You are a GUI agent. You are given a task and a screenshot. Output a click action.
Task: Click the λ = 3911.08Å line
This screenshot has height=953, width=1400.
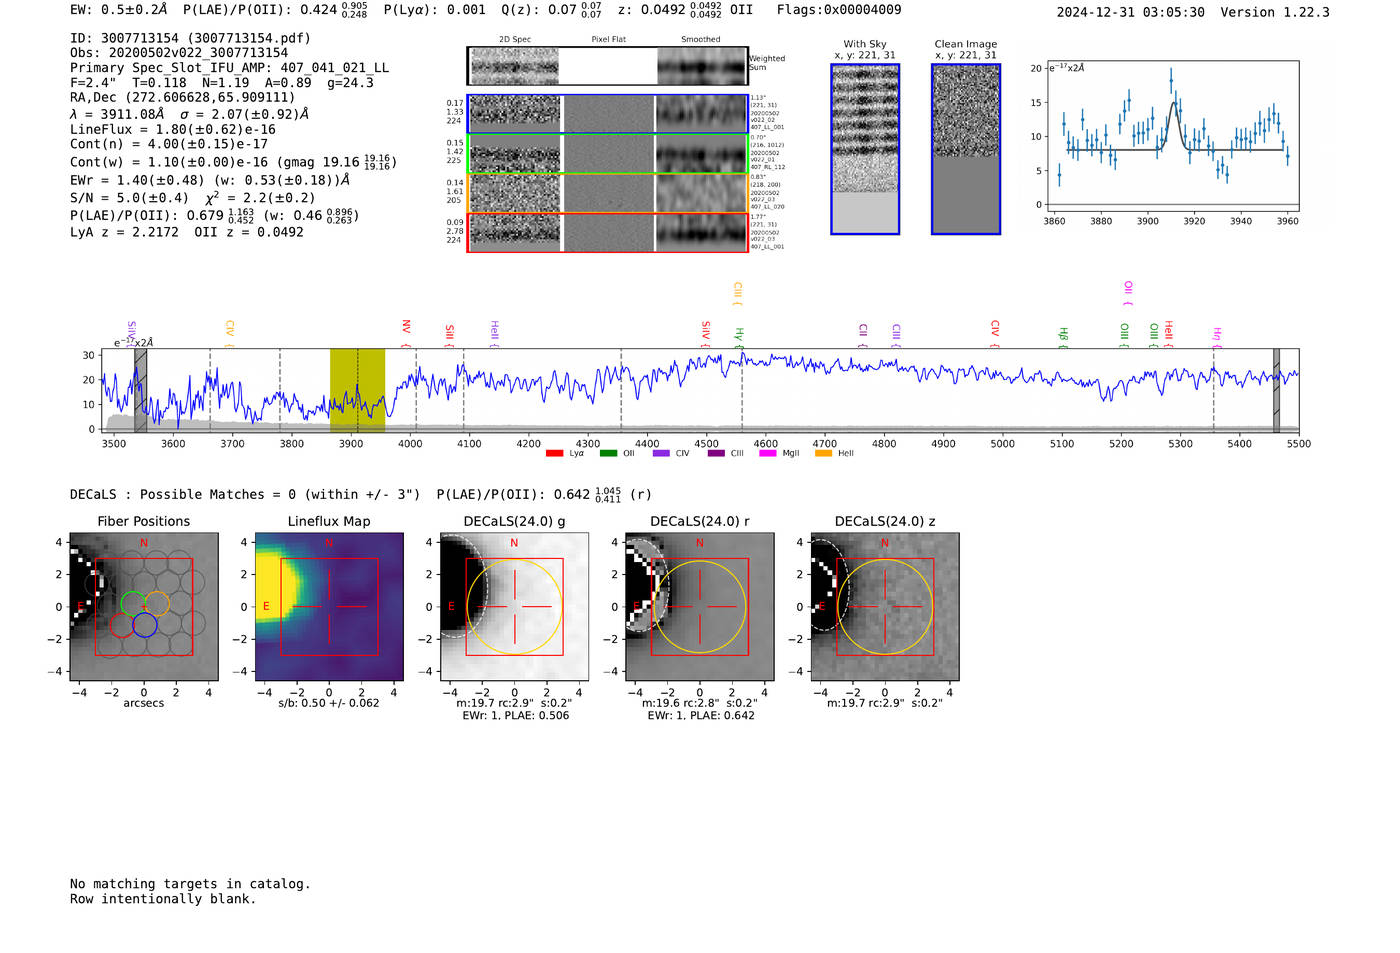point(189,114)
